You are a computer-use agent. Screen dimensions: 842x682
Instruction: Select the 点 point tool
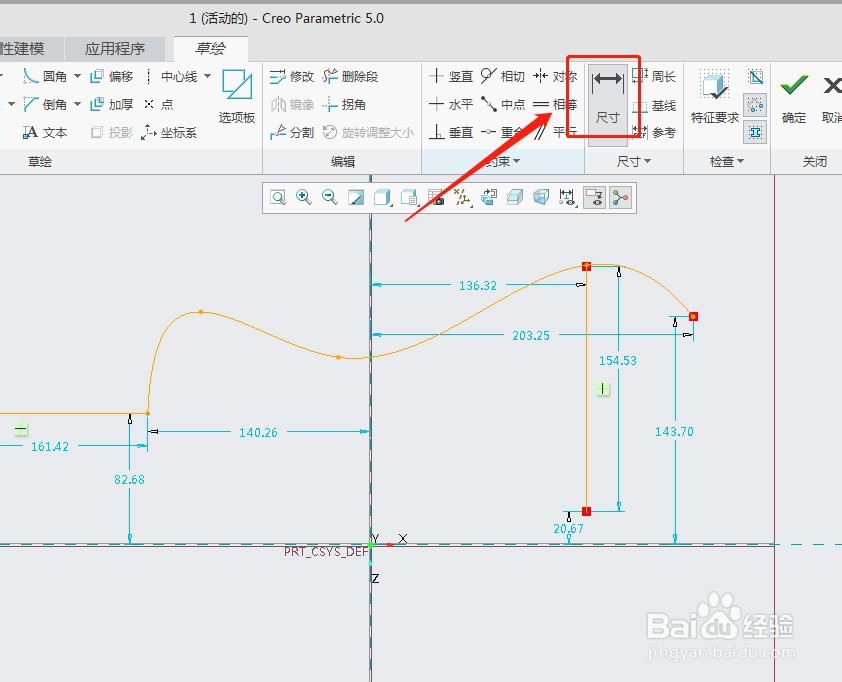coord(158,104)
